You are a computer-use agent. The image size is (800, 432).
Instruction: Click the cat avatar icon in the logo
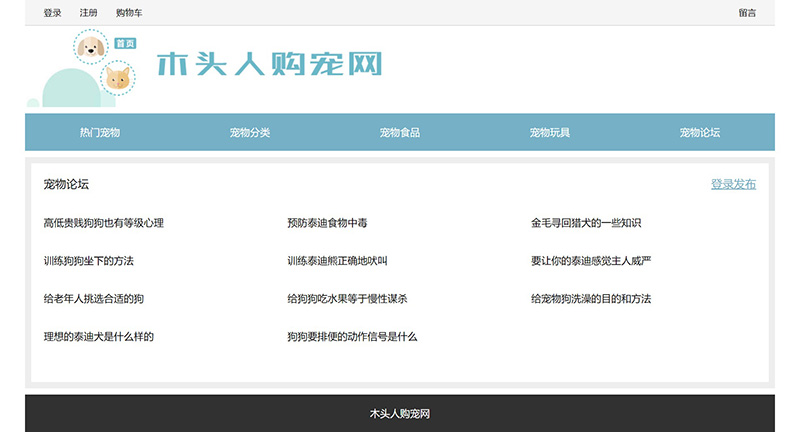(x=118, y=77)
